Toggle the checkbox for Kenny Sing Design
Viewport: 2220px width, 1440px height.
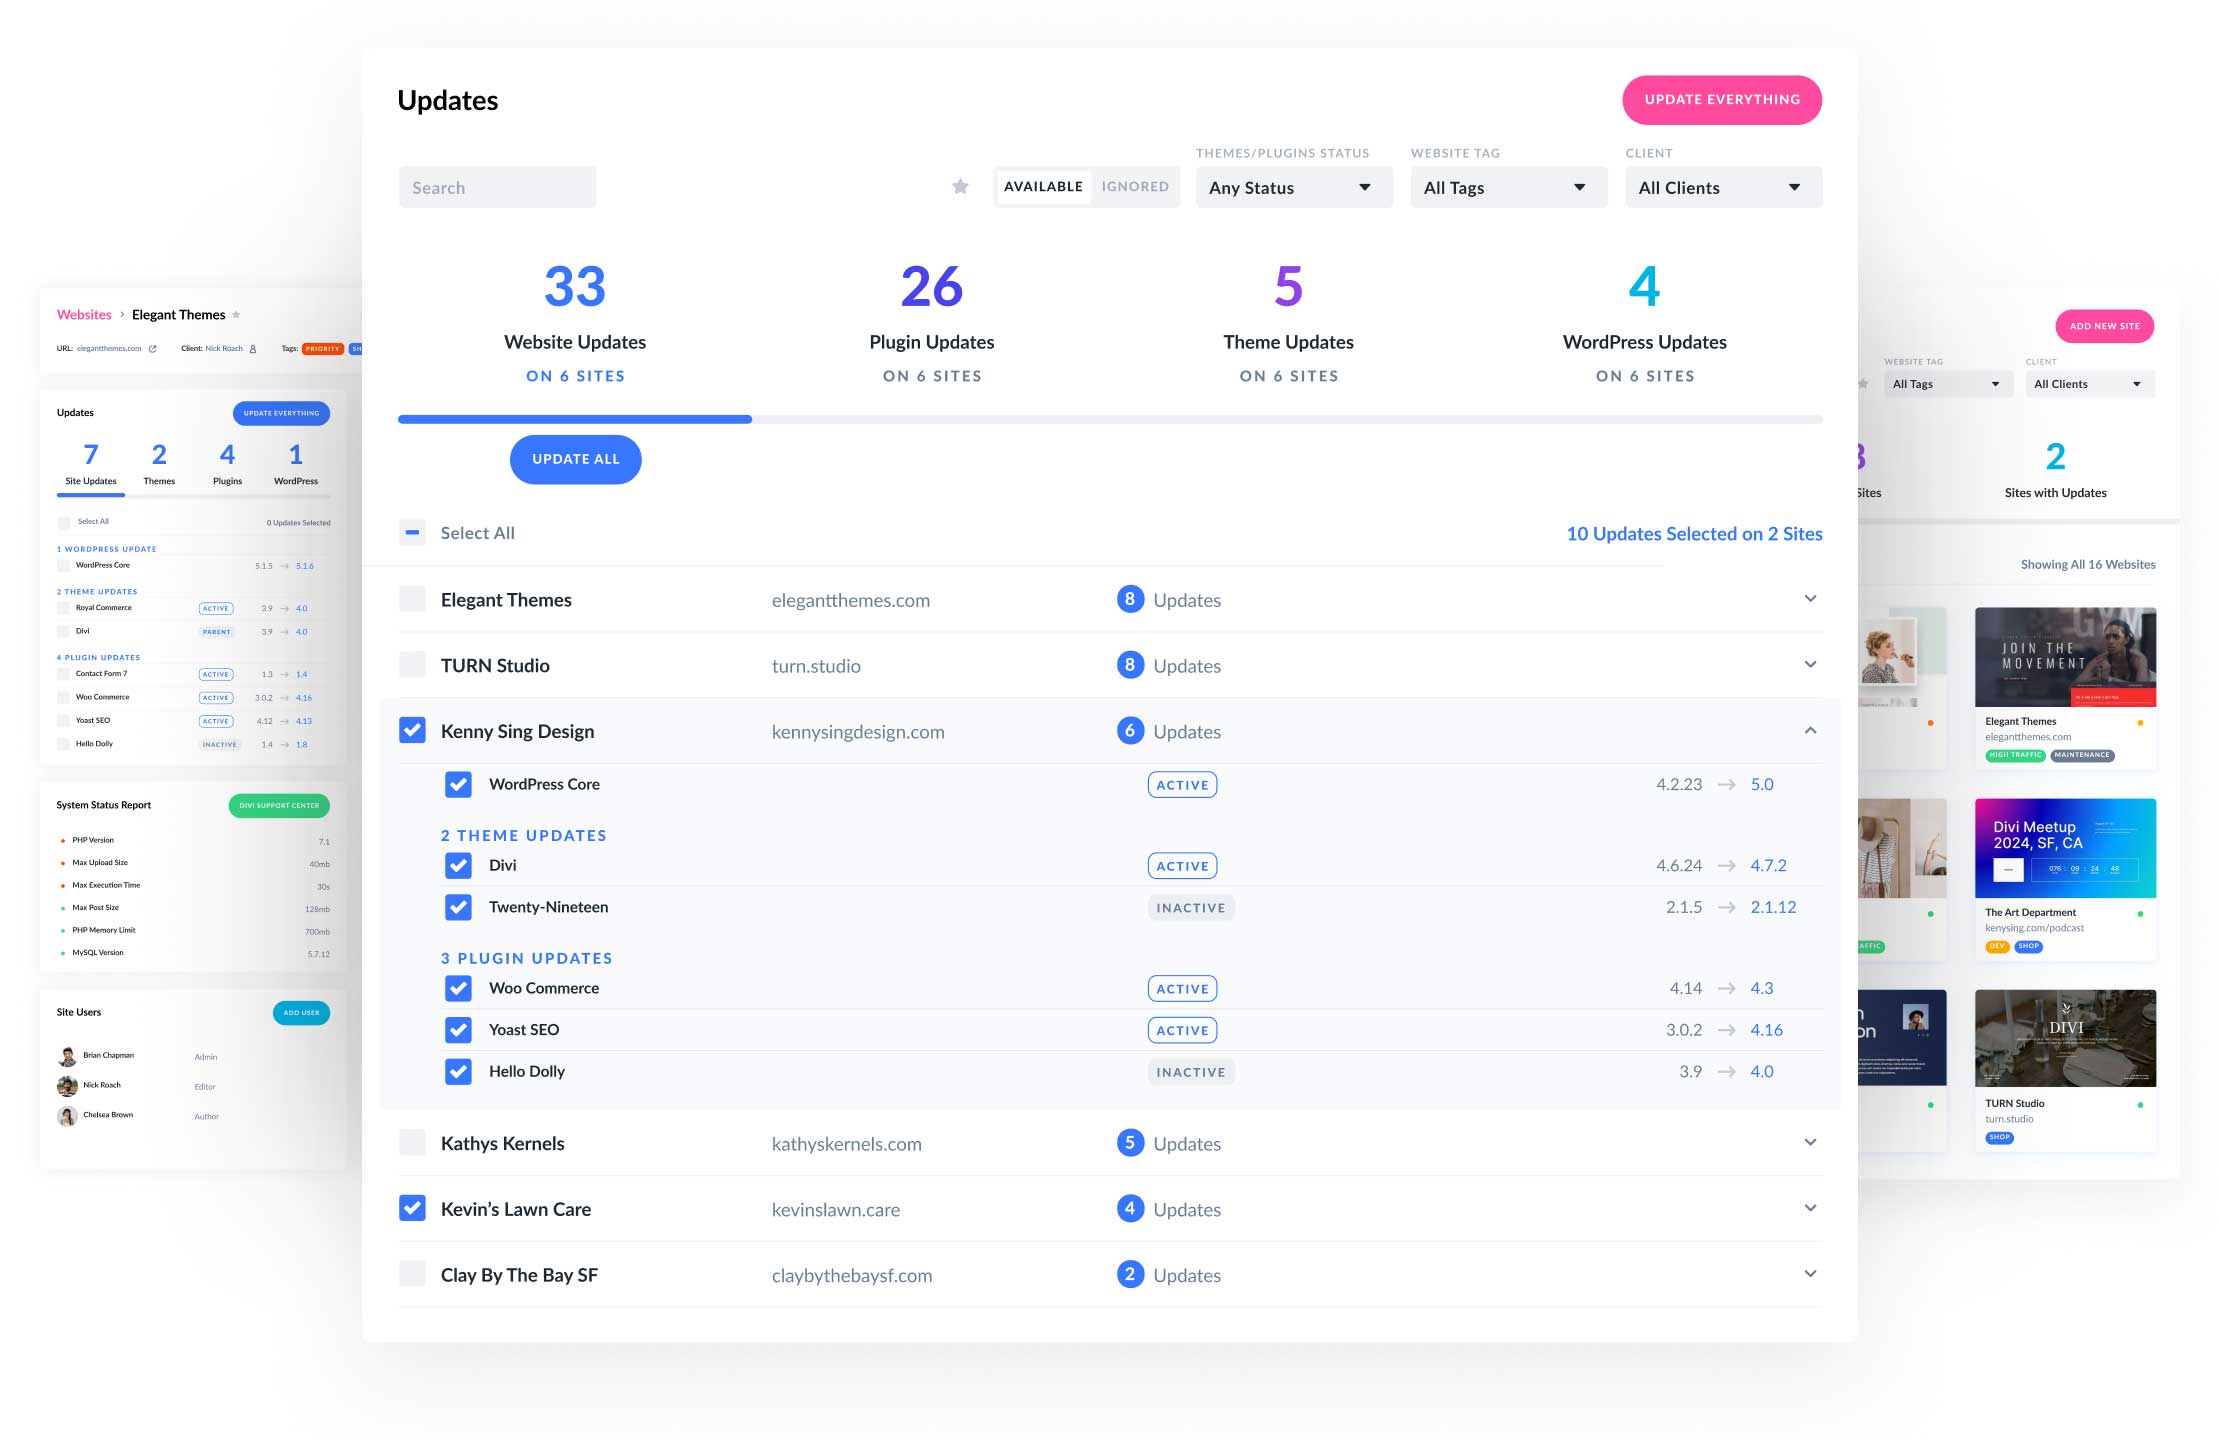point(411,730)
